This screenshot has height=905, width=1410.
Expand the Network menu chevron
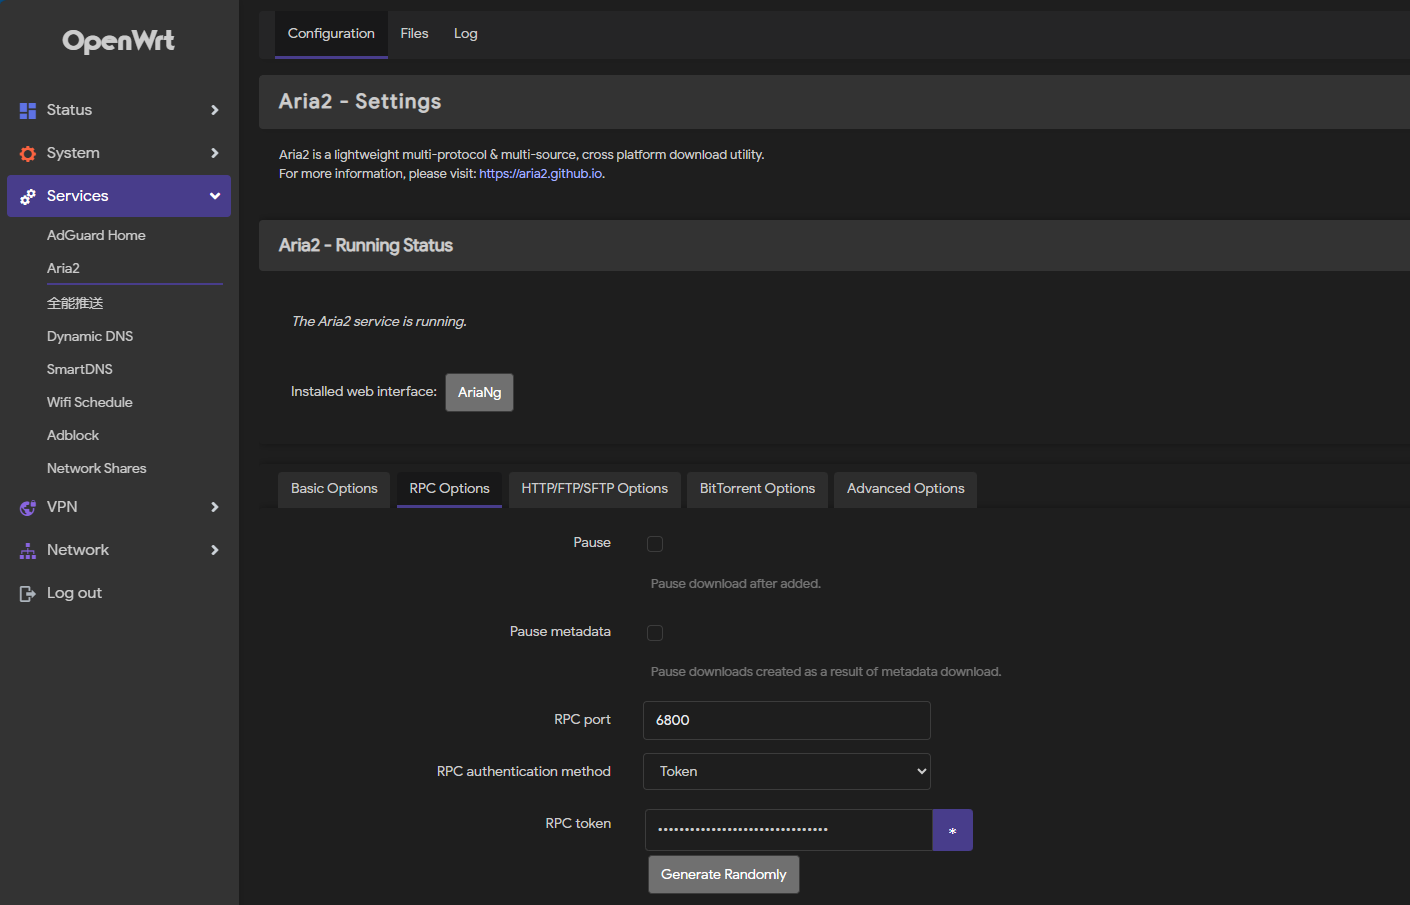[x=214, y=550]
